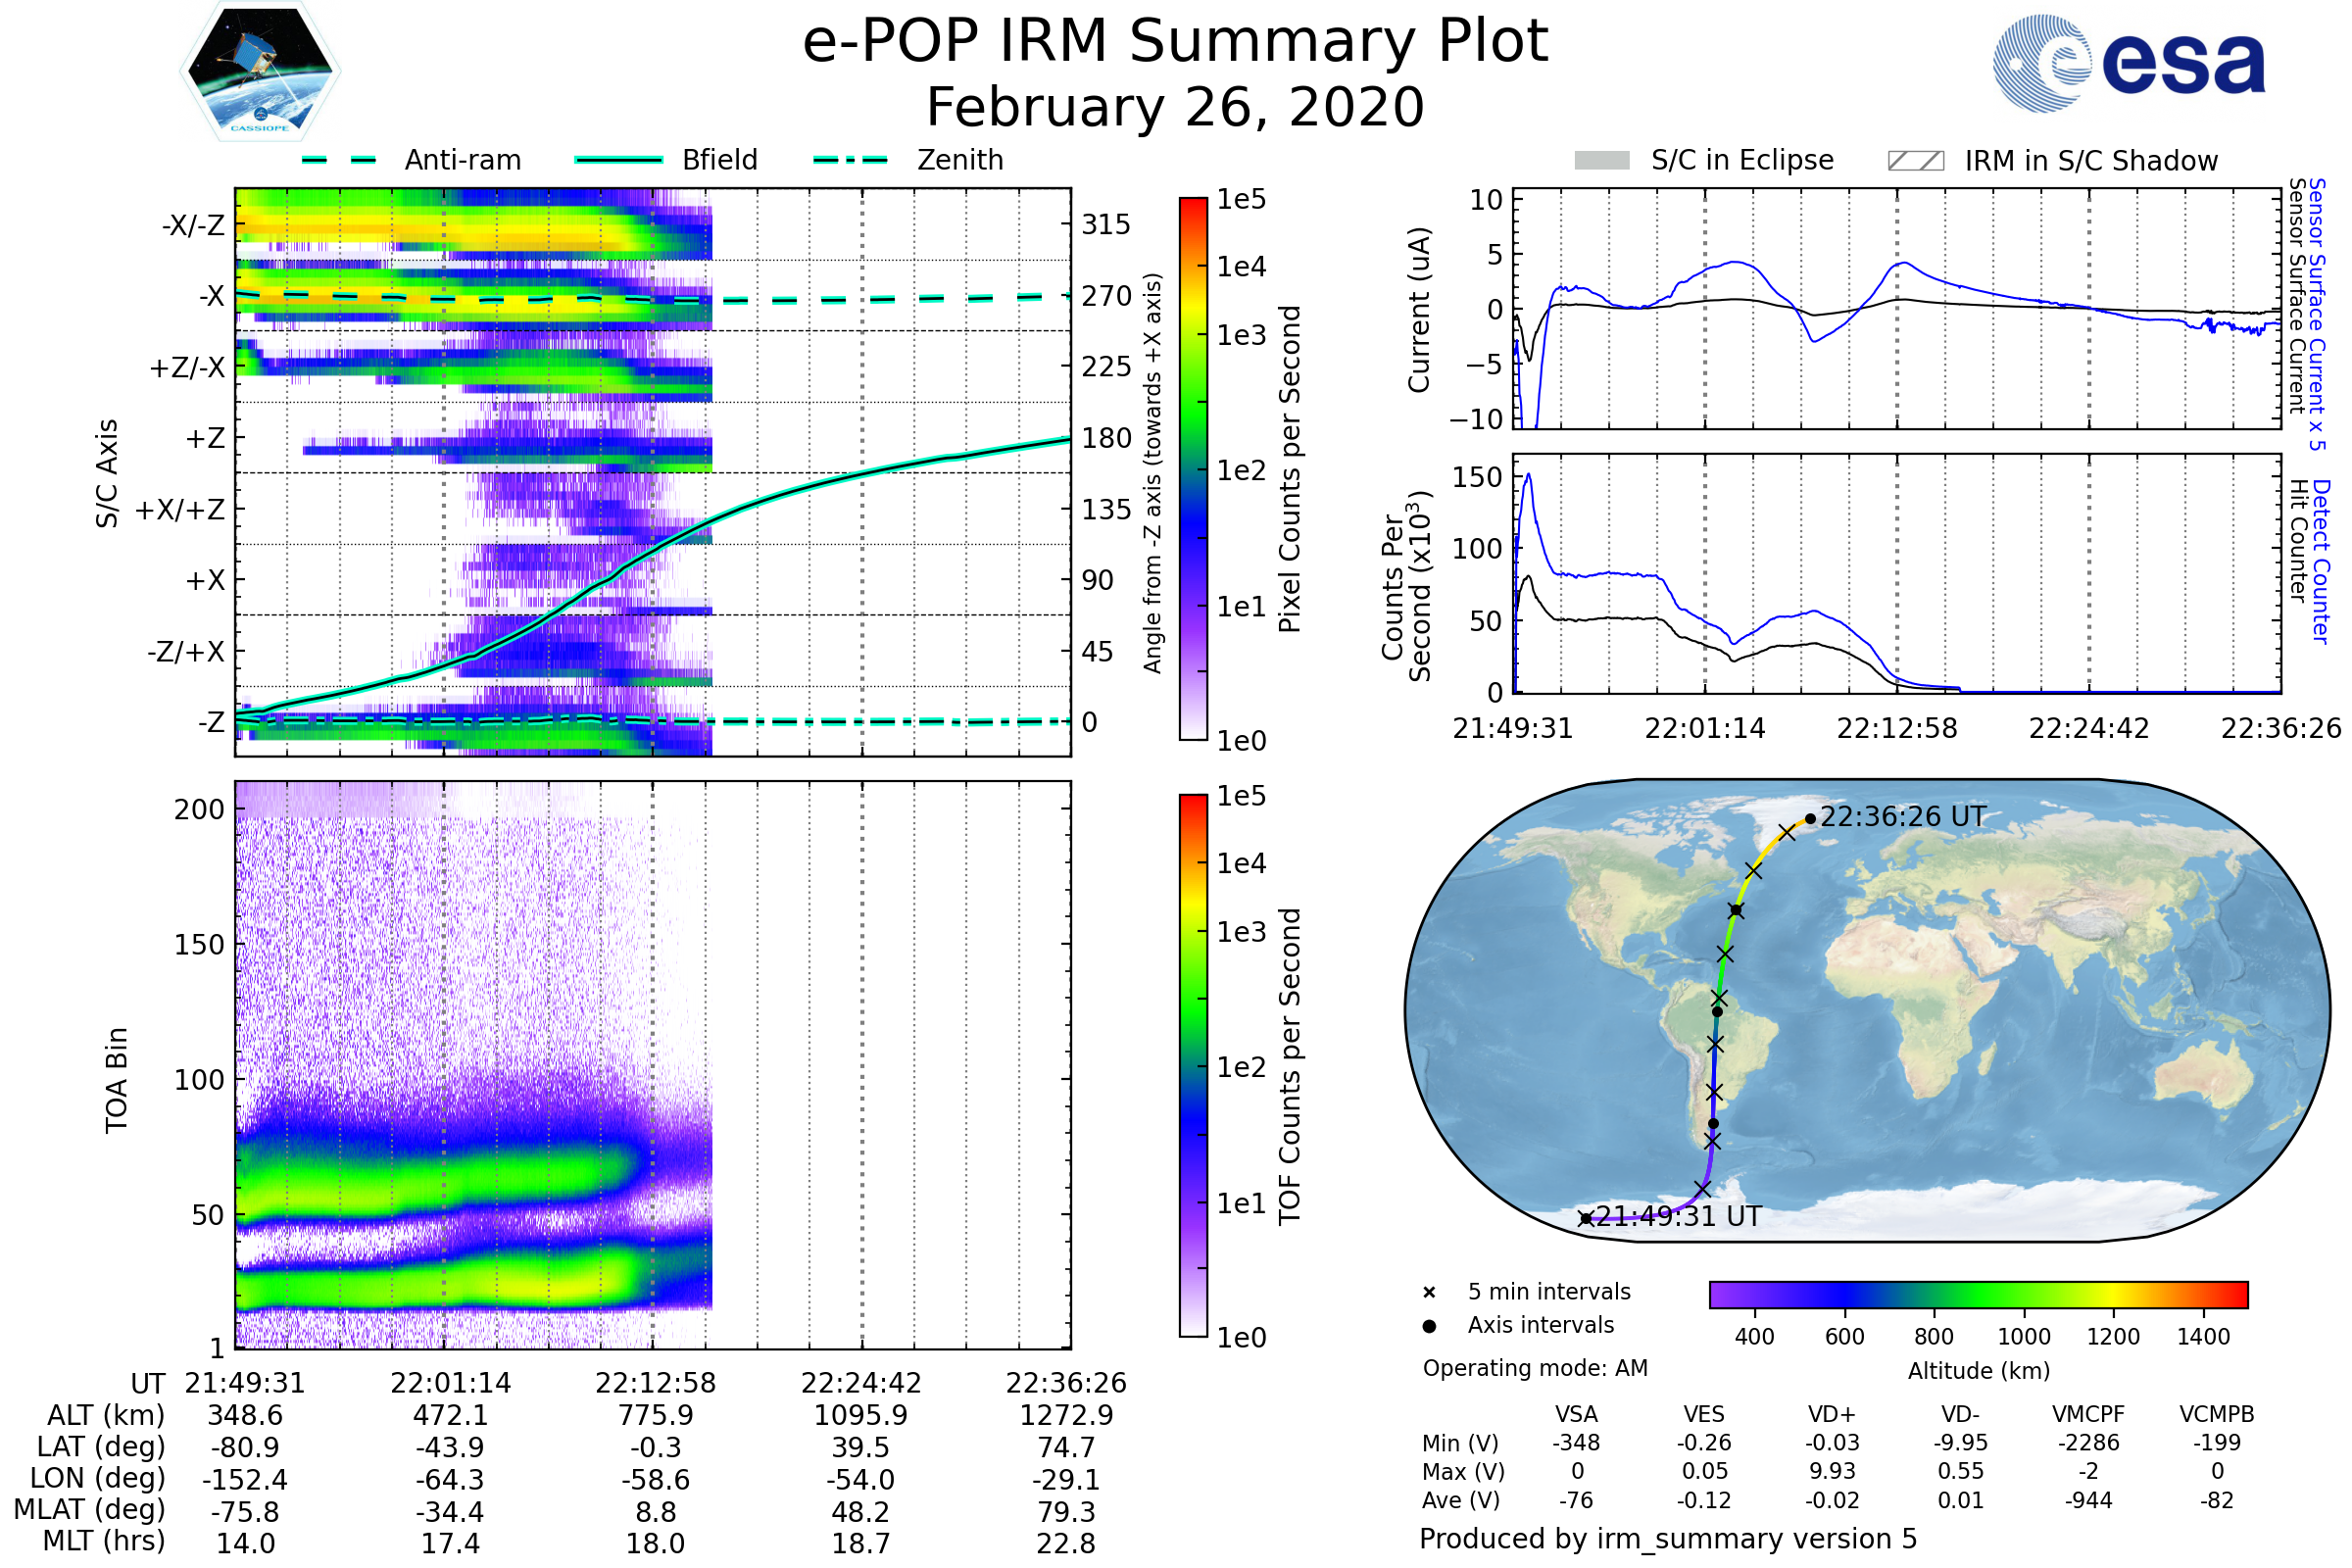Click the 21:49:31 UT start point on map
The image size is (2352, 1568).
1585,1218
